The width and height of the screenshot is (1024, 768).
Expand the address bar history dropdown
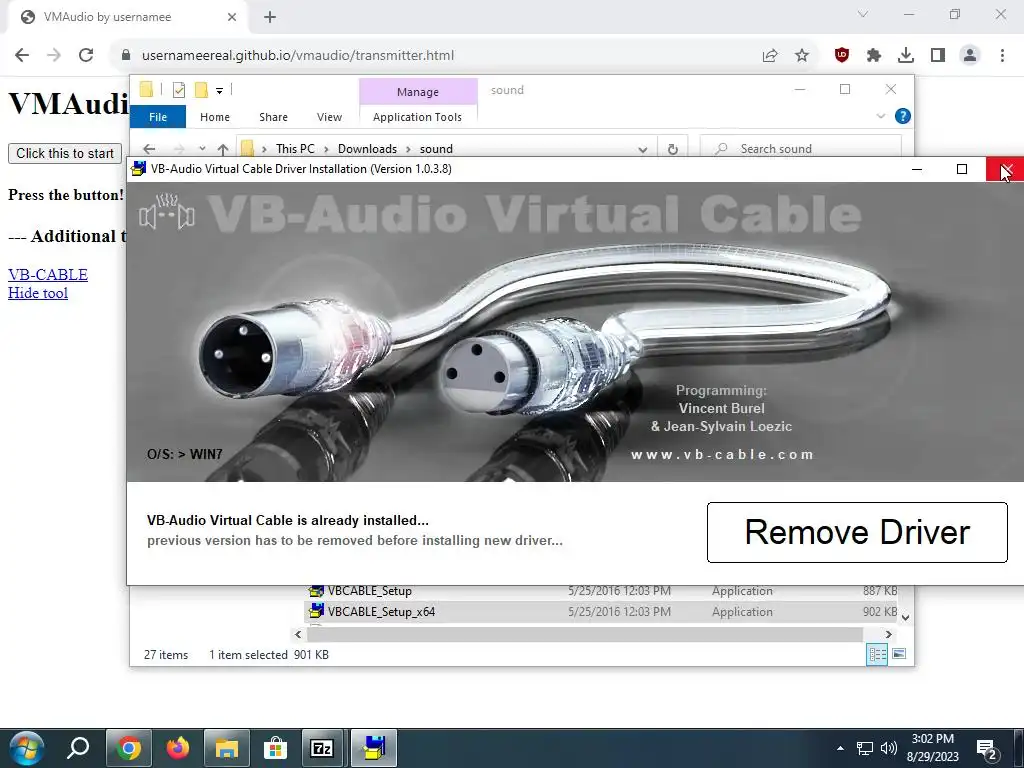643,149
